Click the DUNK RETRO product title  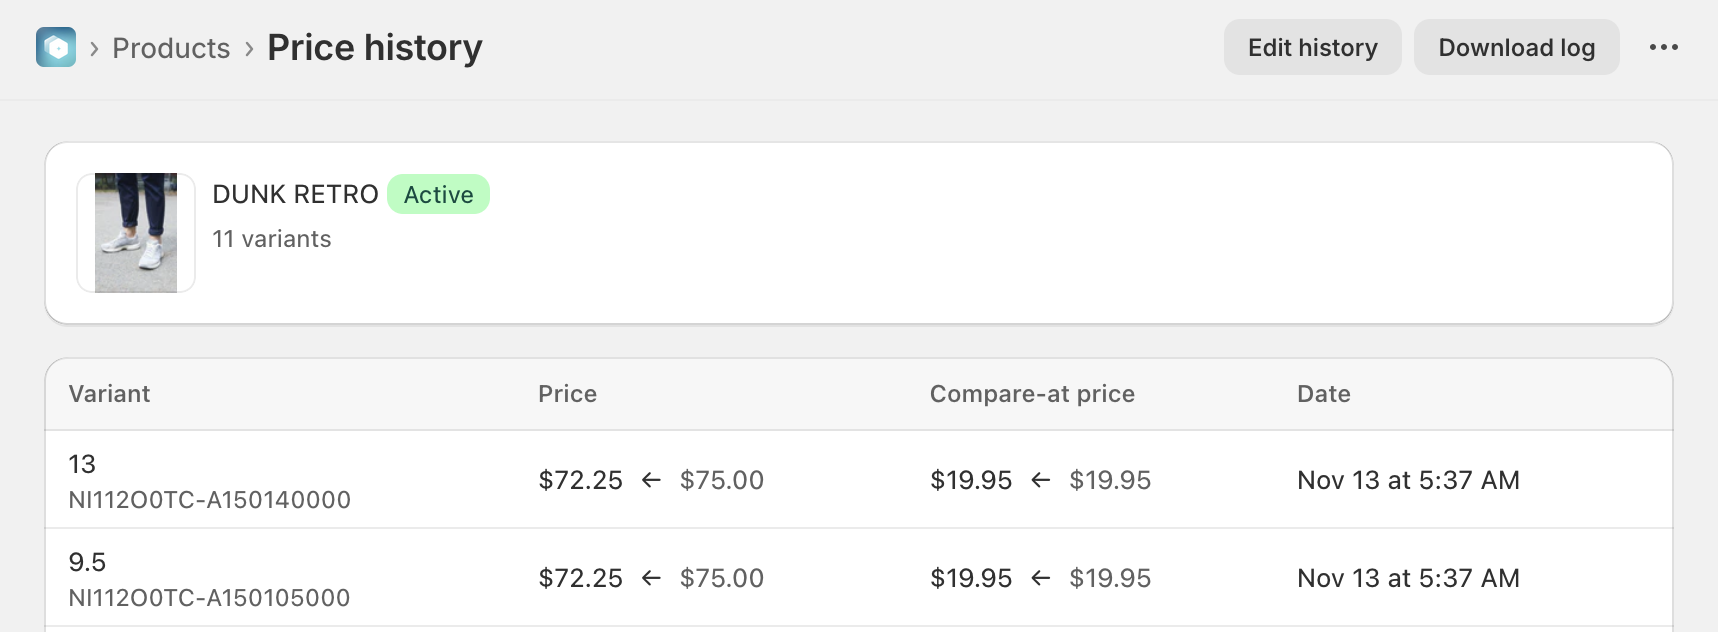click(x=295, y=194)
